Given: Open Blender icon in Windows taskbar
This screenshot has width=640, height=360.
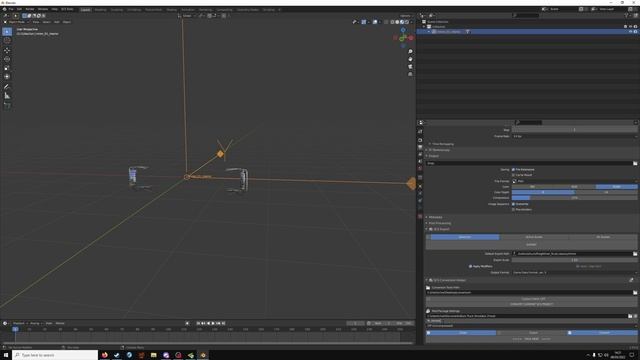Looking at the screenshot, I should point(203,355).
